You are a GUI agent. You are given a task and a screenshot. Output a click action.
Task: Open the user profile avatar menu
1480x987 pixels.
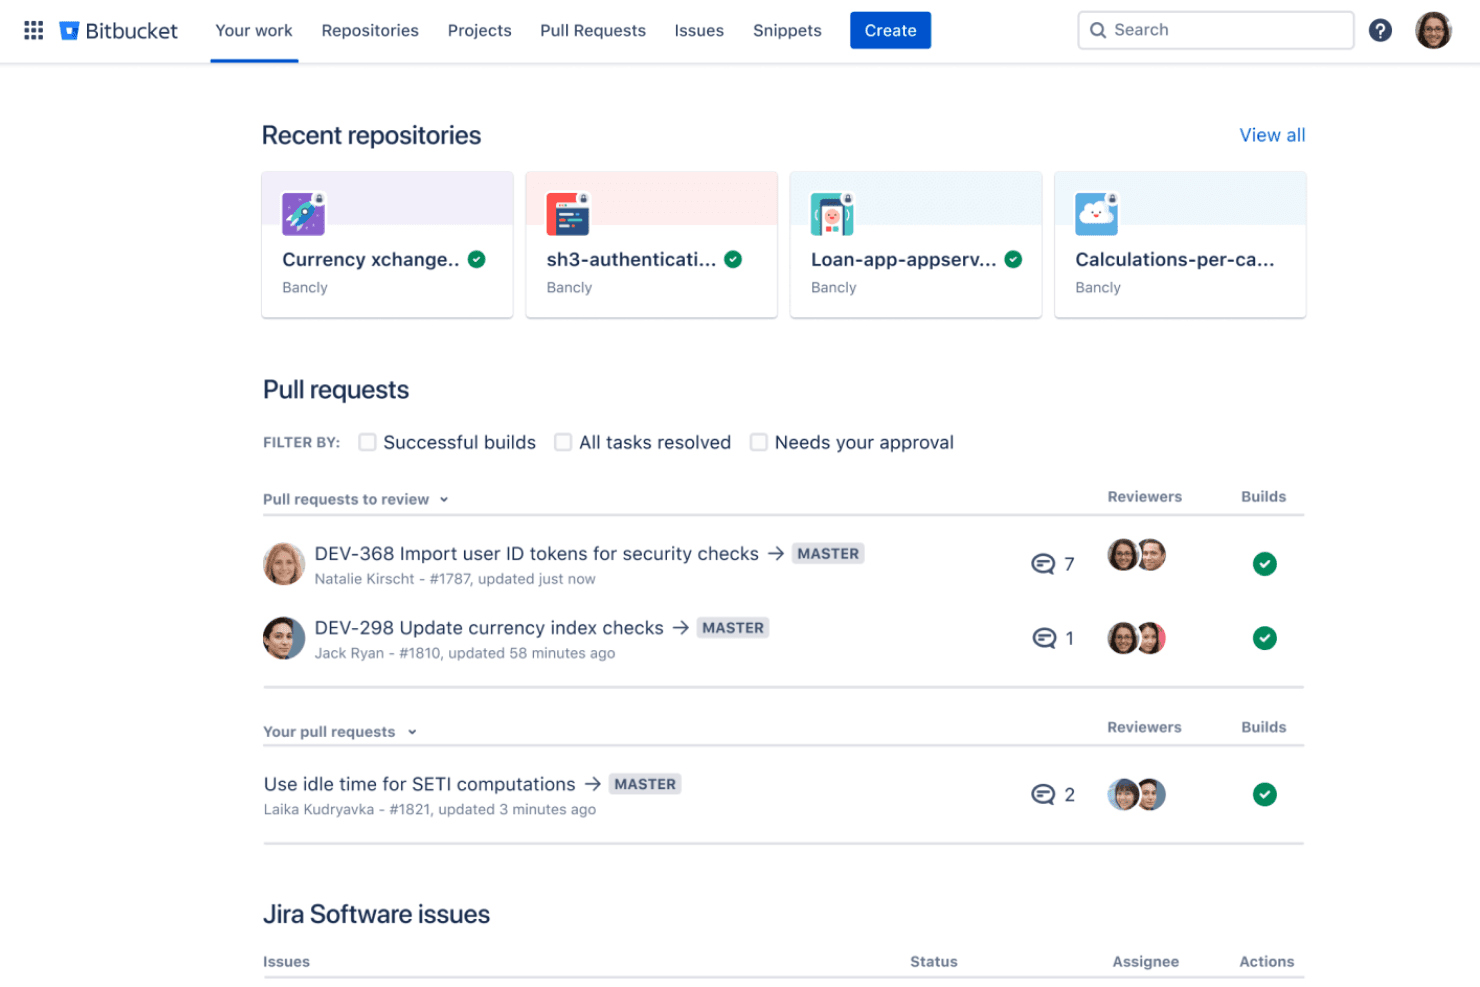(x=1433, y=30)
